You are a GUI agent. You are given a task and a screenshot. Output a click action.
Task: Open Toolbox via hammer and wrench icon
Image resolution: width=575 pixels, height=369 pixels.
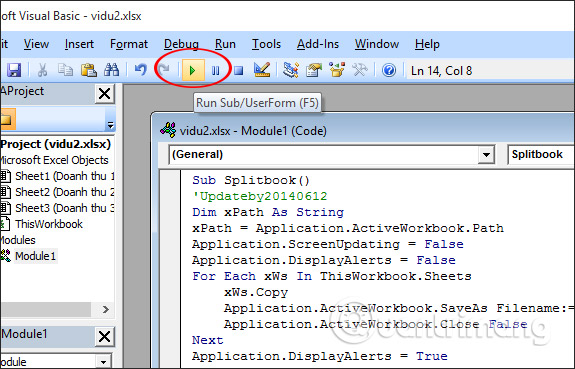coord(360,70)
